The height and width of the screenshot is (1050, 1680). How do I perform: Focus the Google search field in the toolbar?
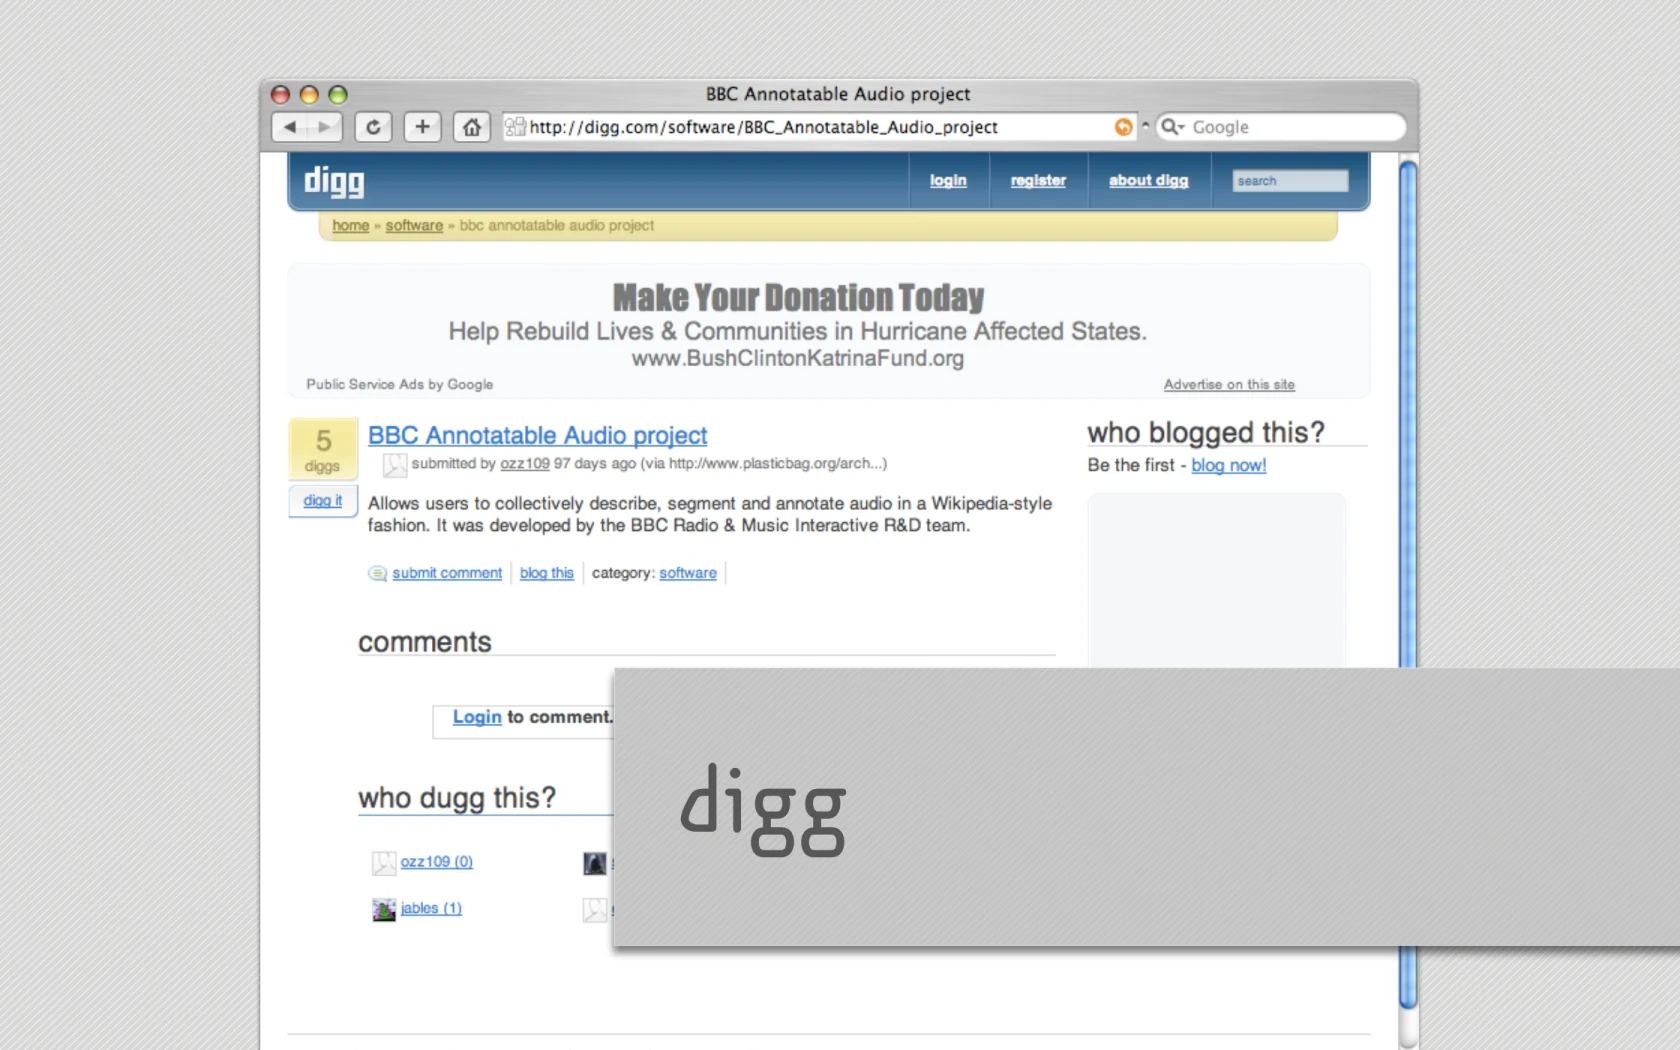(1281, 127)
